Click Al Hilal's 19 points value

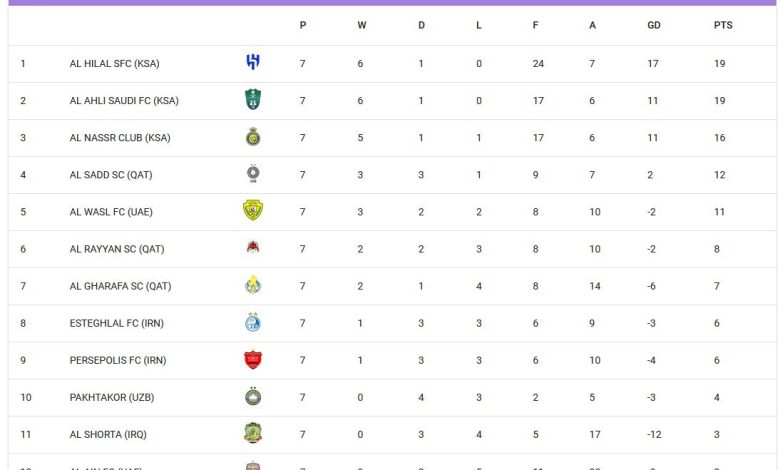720,64
